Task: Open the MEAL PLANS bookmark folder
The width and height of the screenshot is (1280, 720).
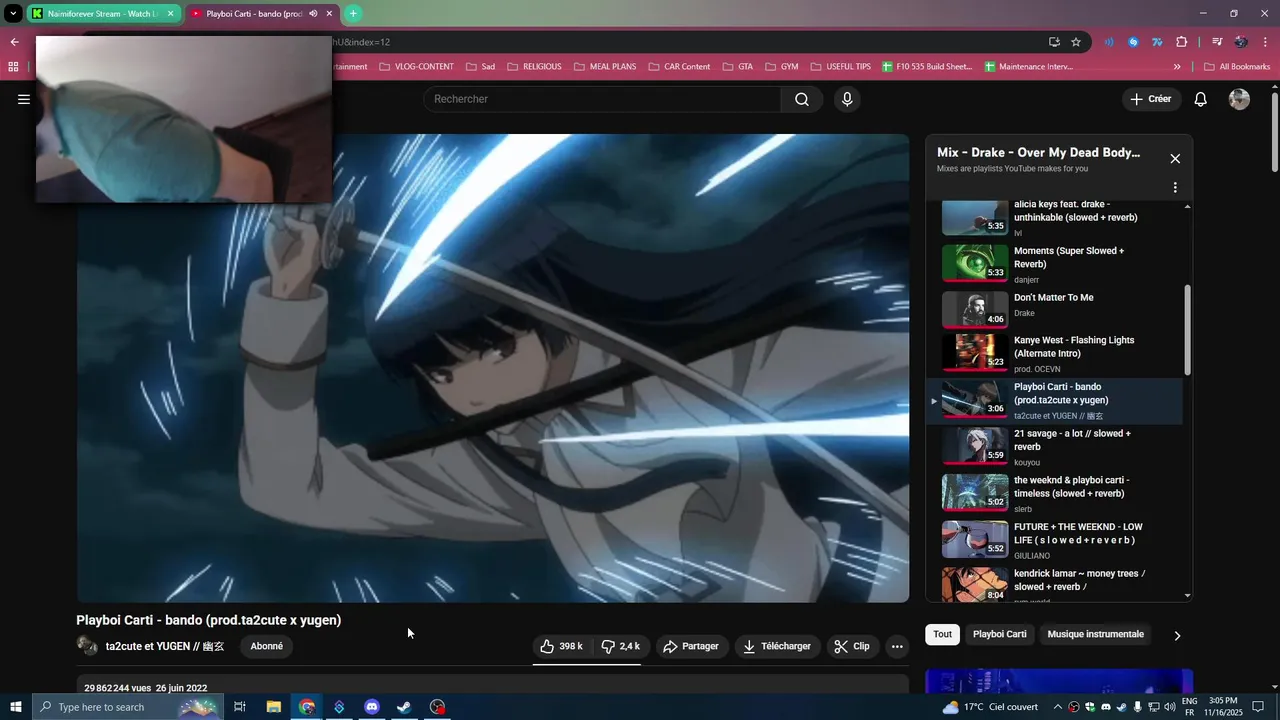Action: tap(604, 67)
